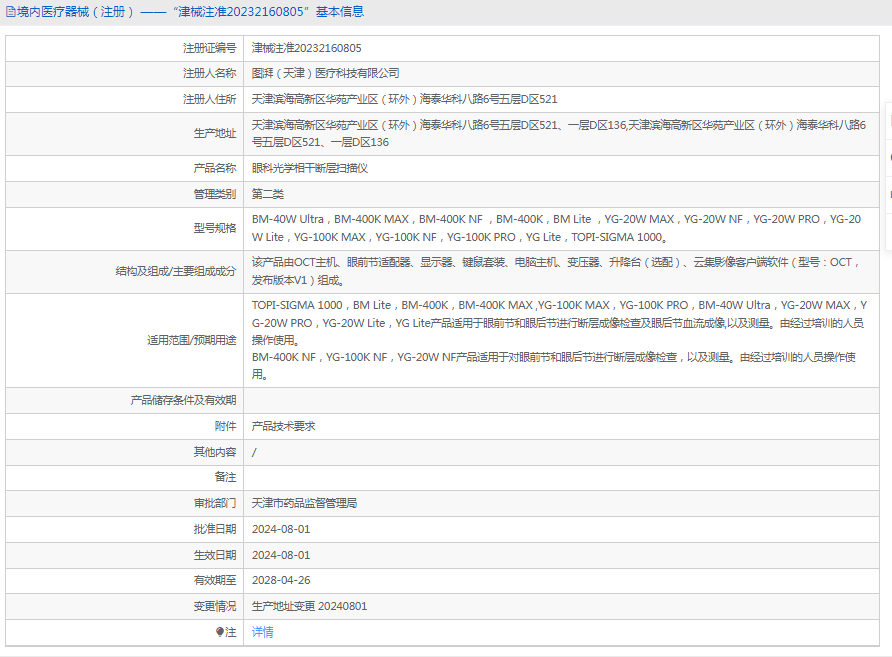Image resolution: width=892 pixels, height=657 pixels.
Task: Click the 附件 row label
Action: coord(225,426)
